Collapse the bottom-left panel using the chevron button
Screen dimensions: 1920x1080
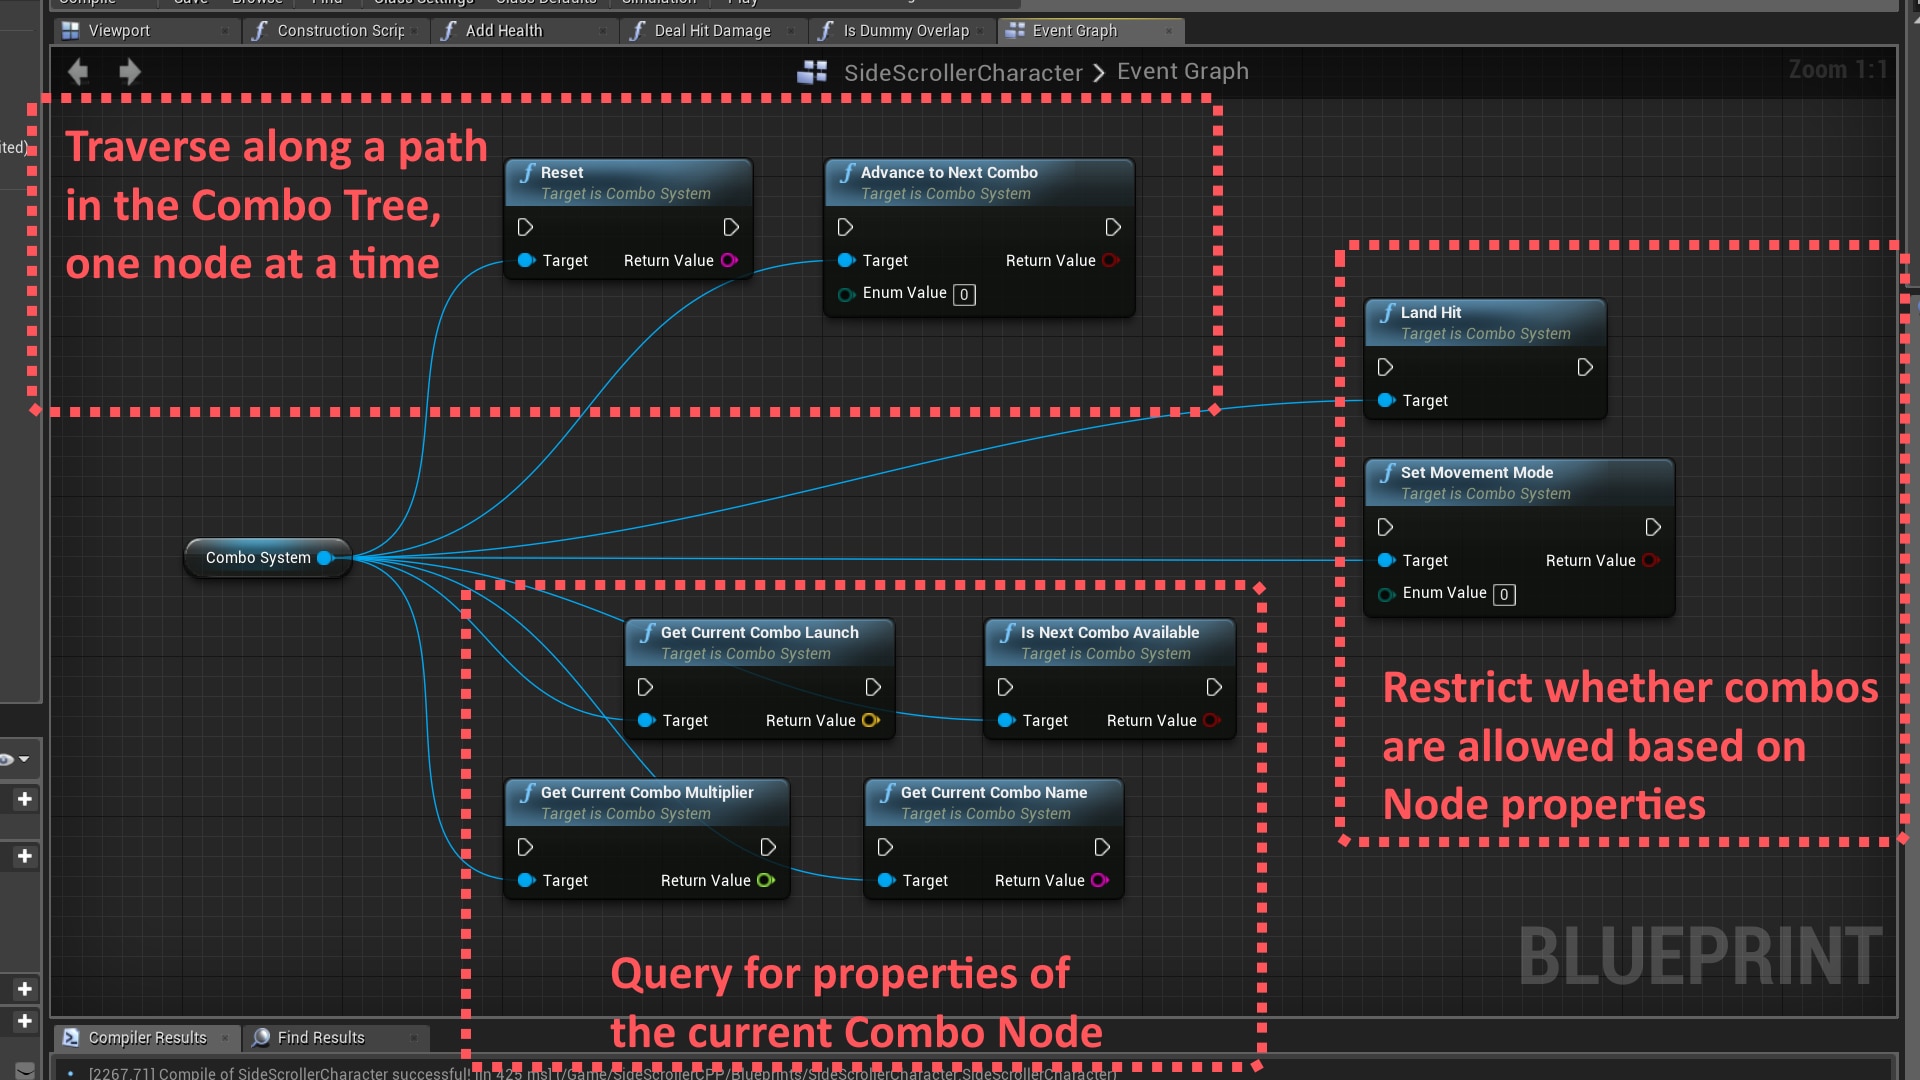25,1068
